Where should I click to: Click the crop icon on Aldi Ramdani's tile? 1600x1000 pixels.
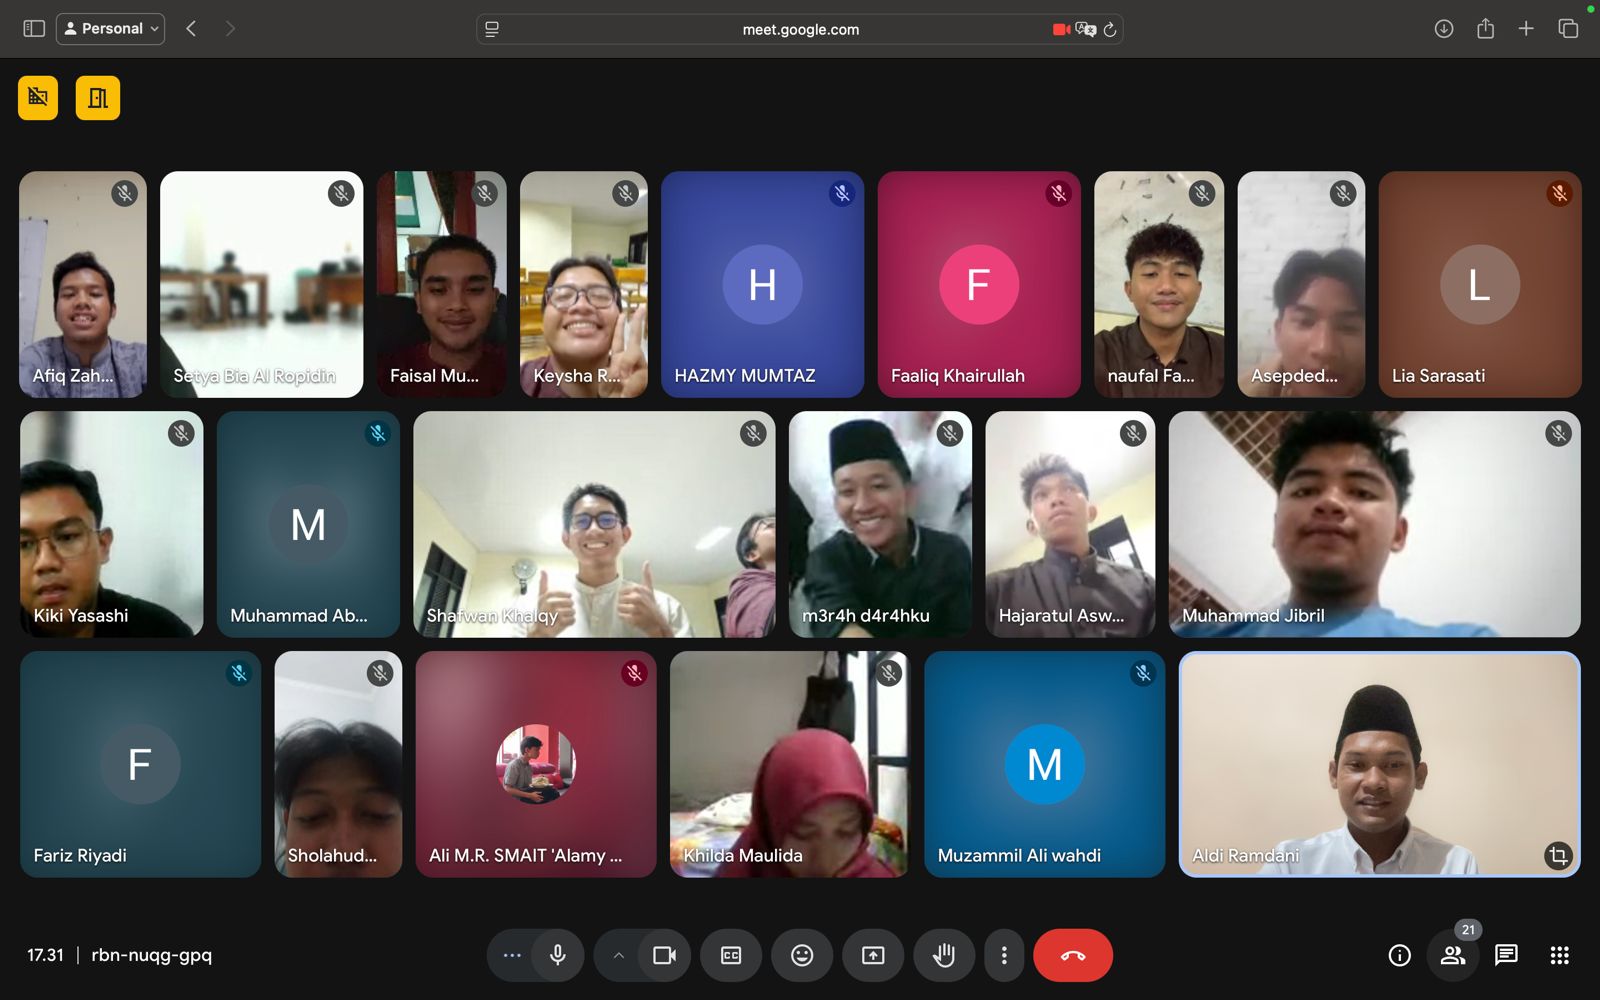click(x=1559, y=853)
